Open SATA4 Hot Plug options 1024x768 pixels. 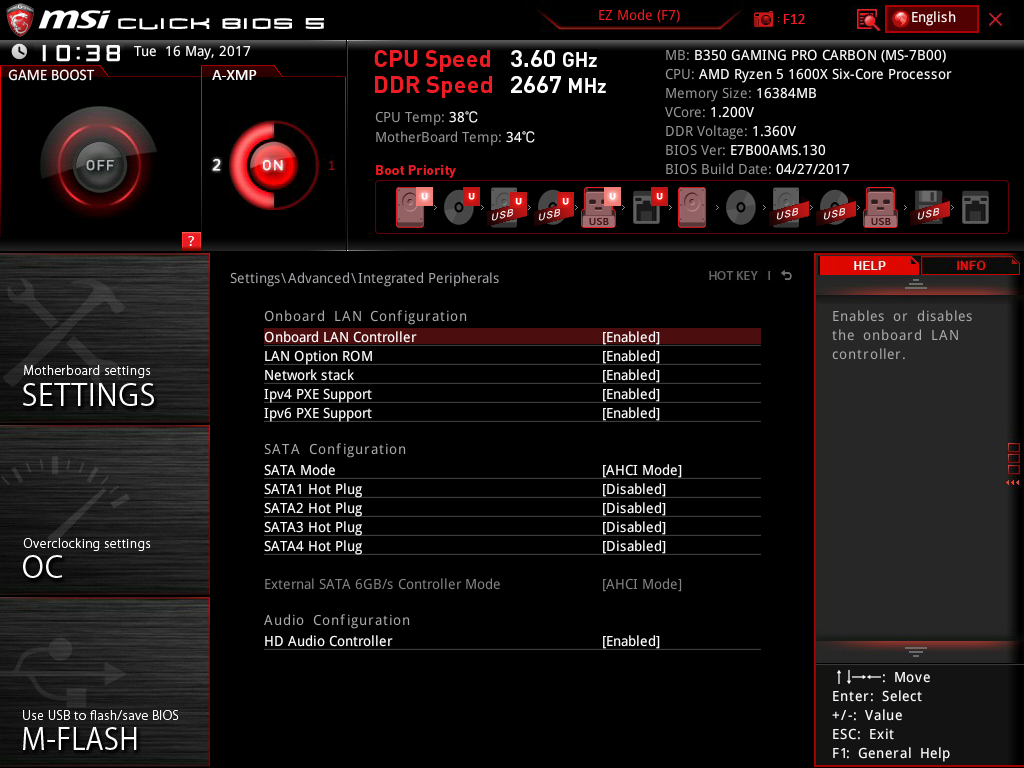pos(512,545)
